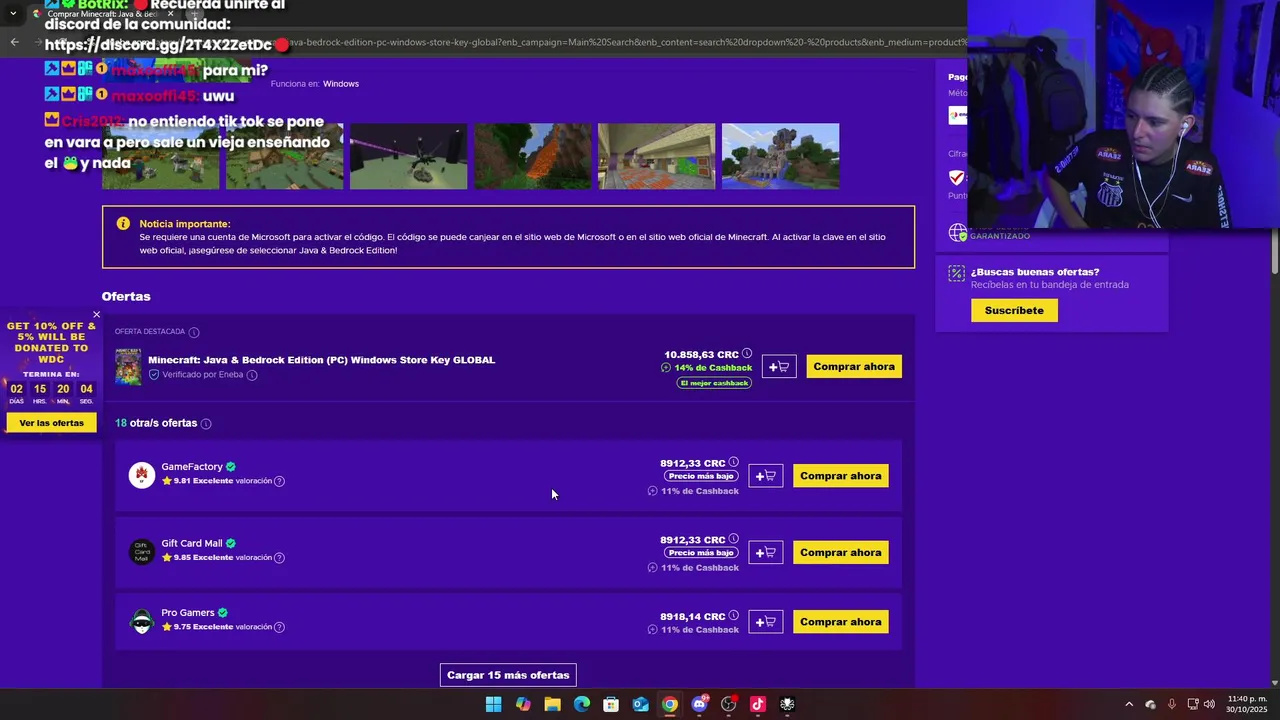The height and width of the screenshot is (720, 1280).
Task: View lava waterfall screenshot thumbnail
Action: (x=532, y=157)
